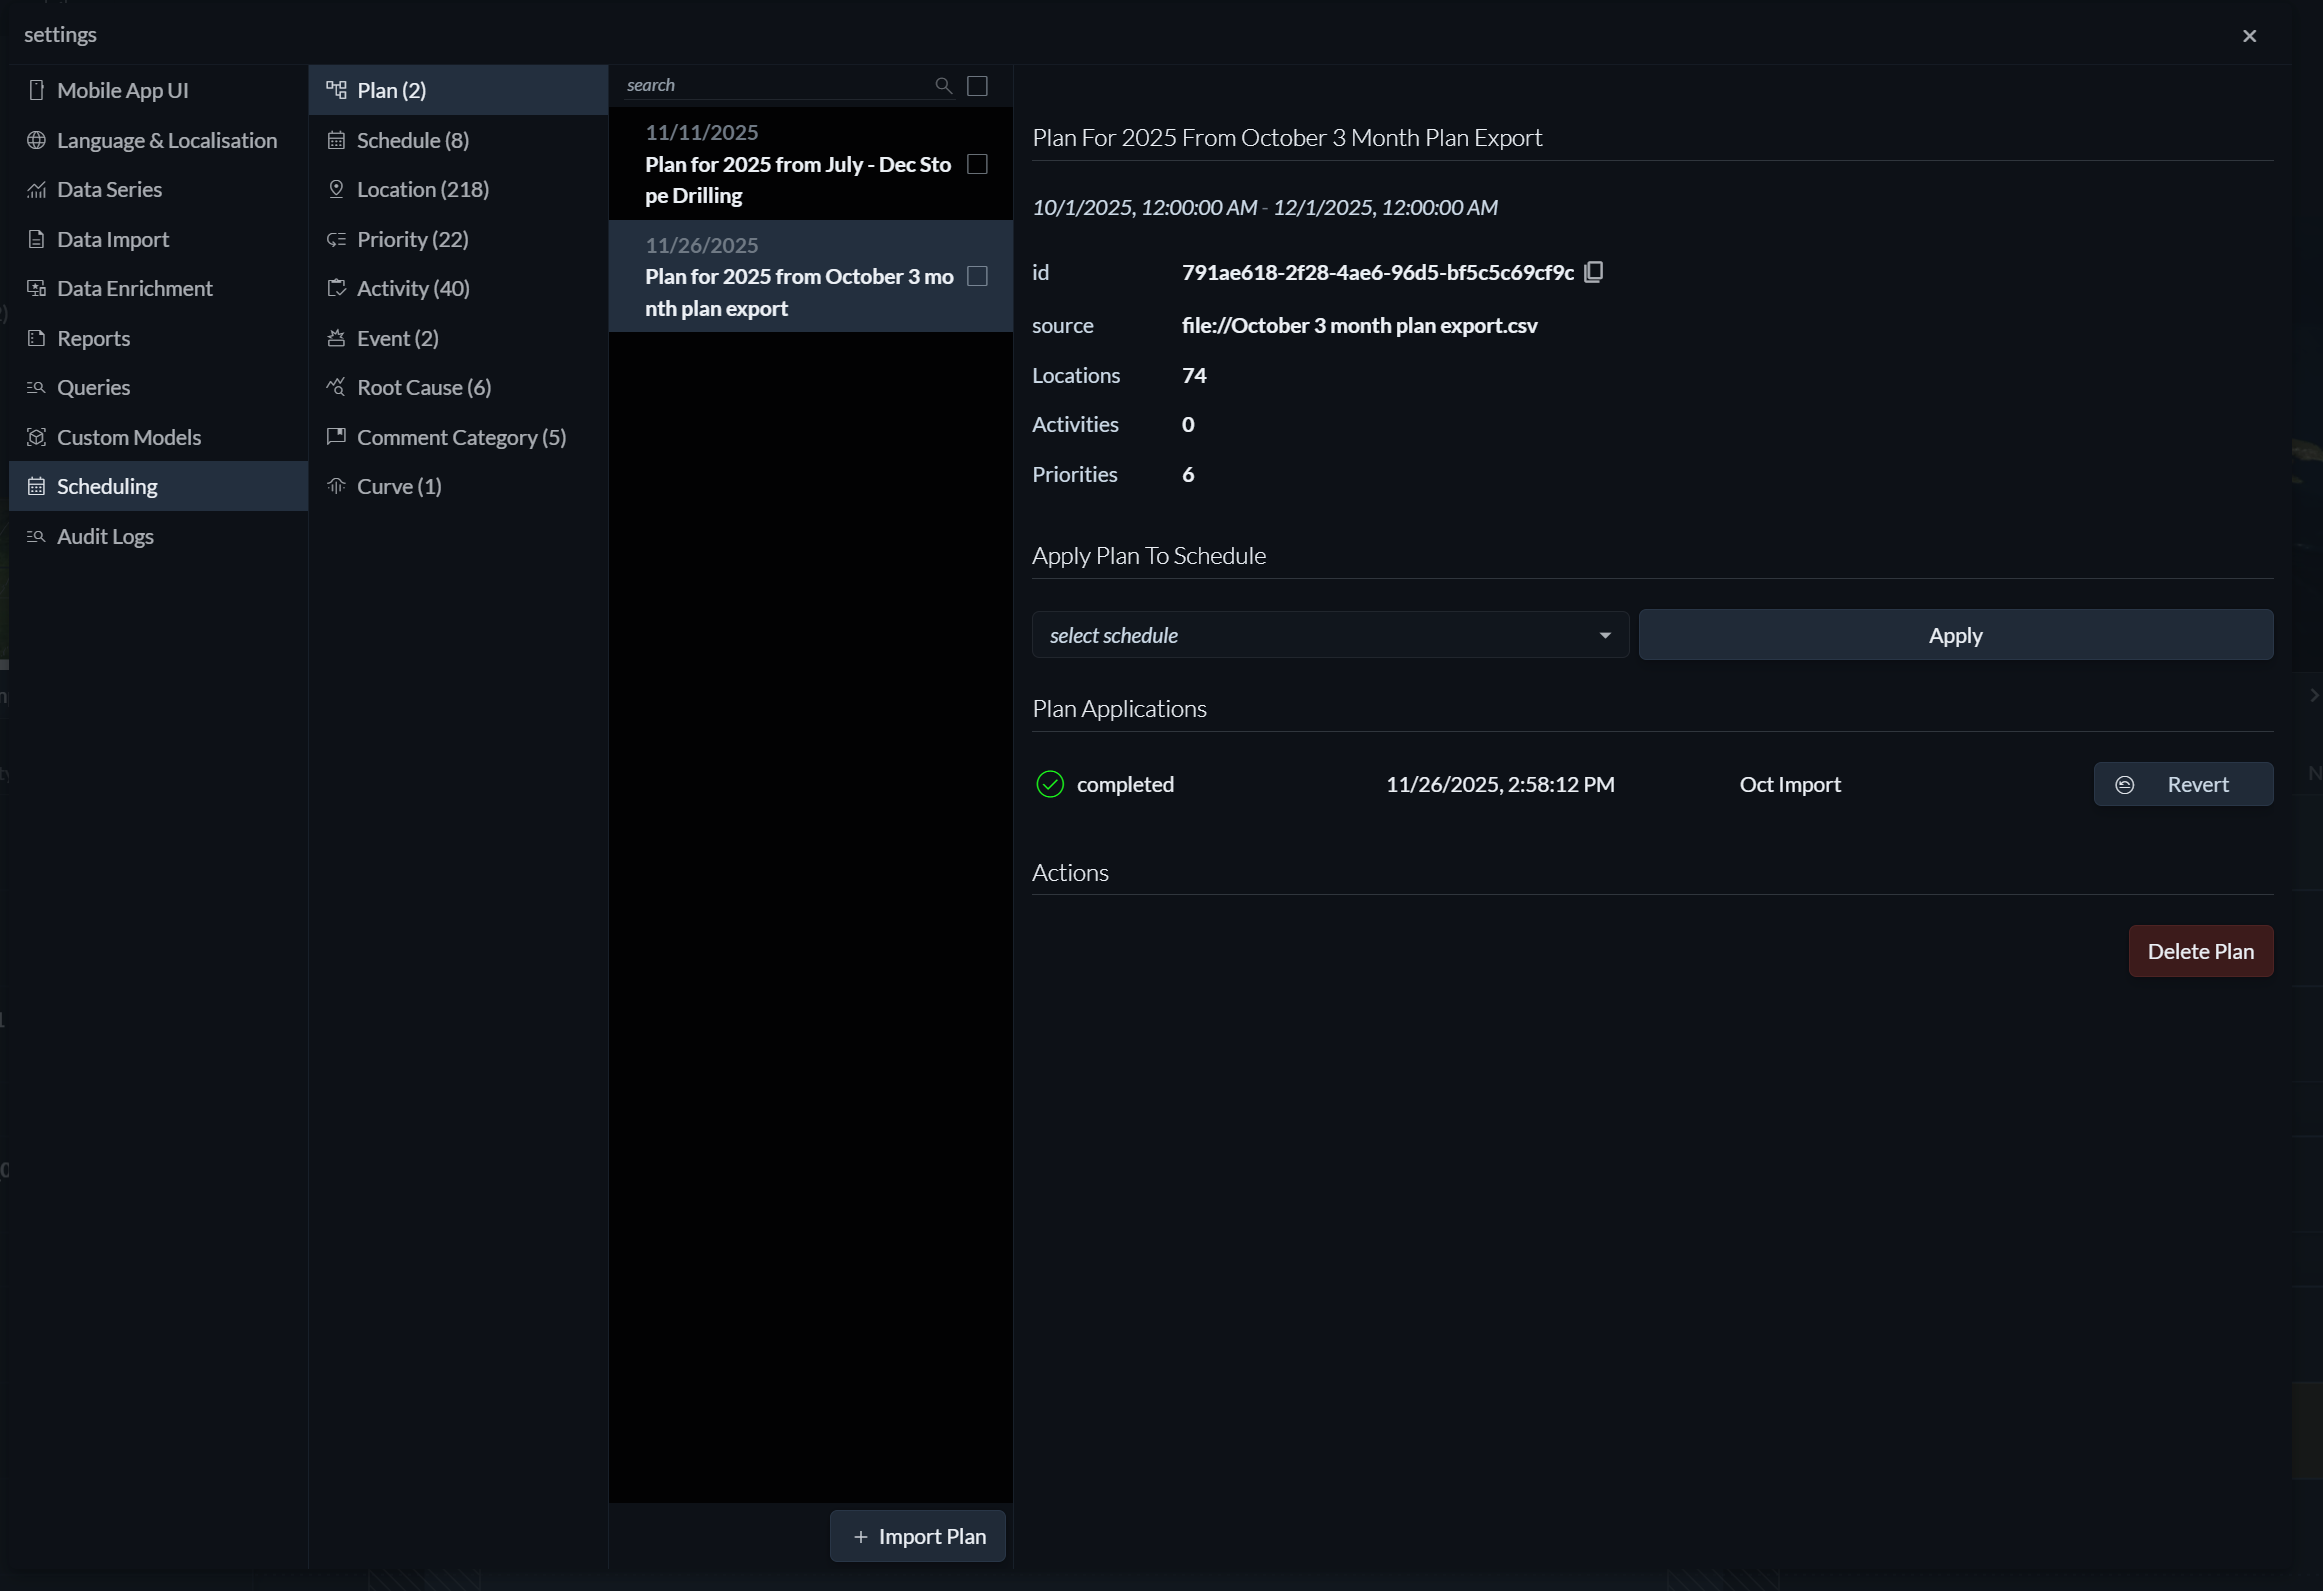Click the Schedule calendar icon
The height and width of the screenshot is (1591, 2323).
coord(337,140)
